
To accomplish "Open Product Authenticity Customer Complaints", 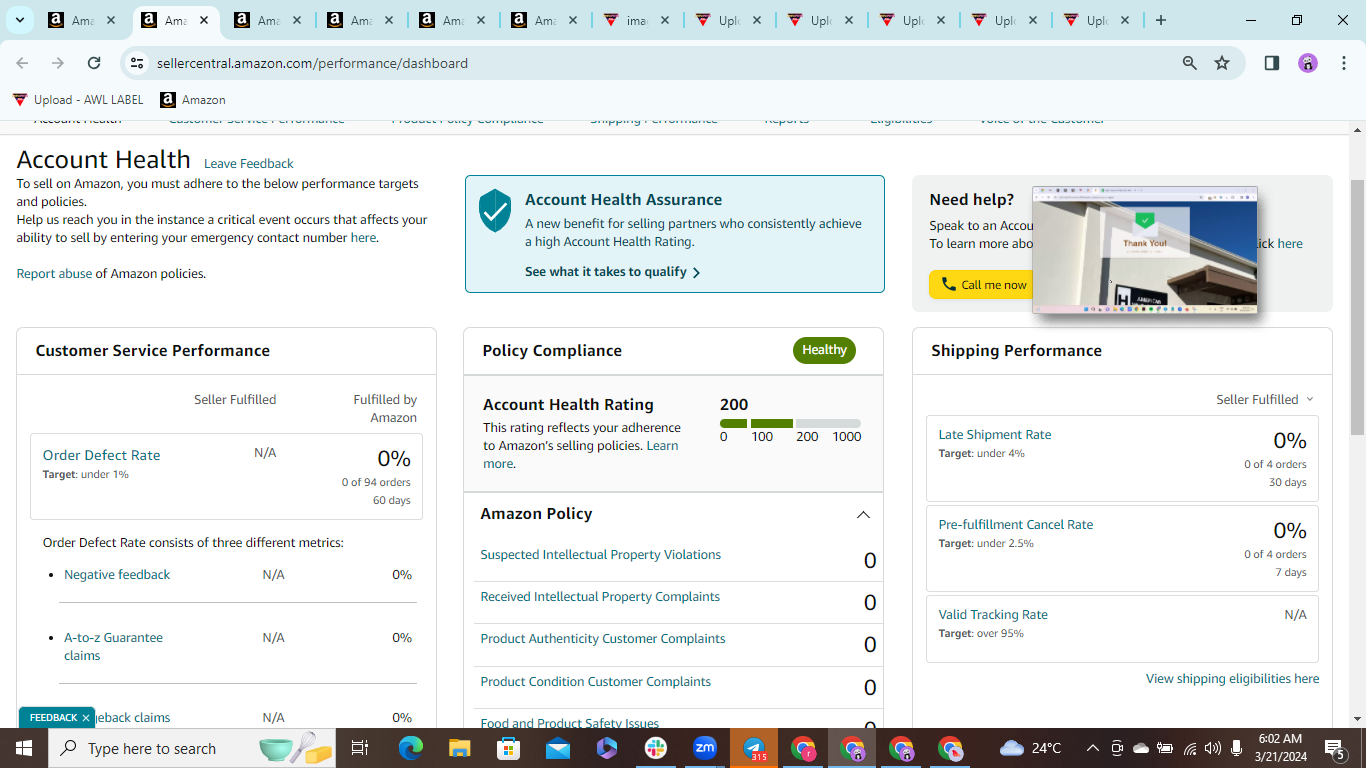I will click(603, 638).
